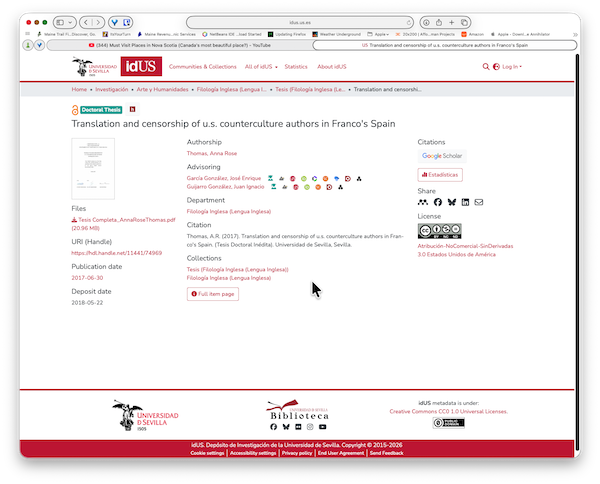Click the Safari address bar
Image resolution: width=600 pixels, height=484 pixels.
coord(300,23)
